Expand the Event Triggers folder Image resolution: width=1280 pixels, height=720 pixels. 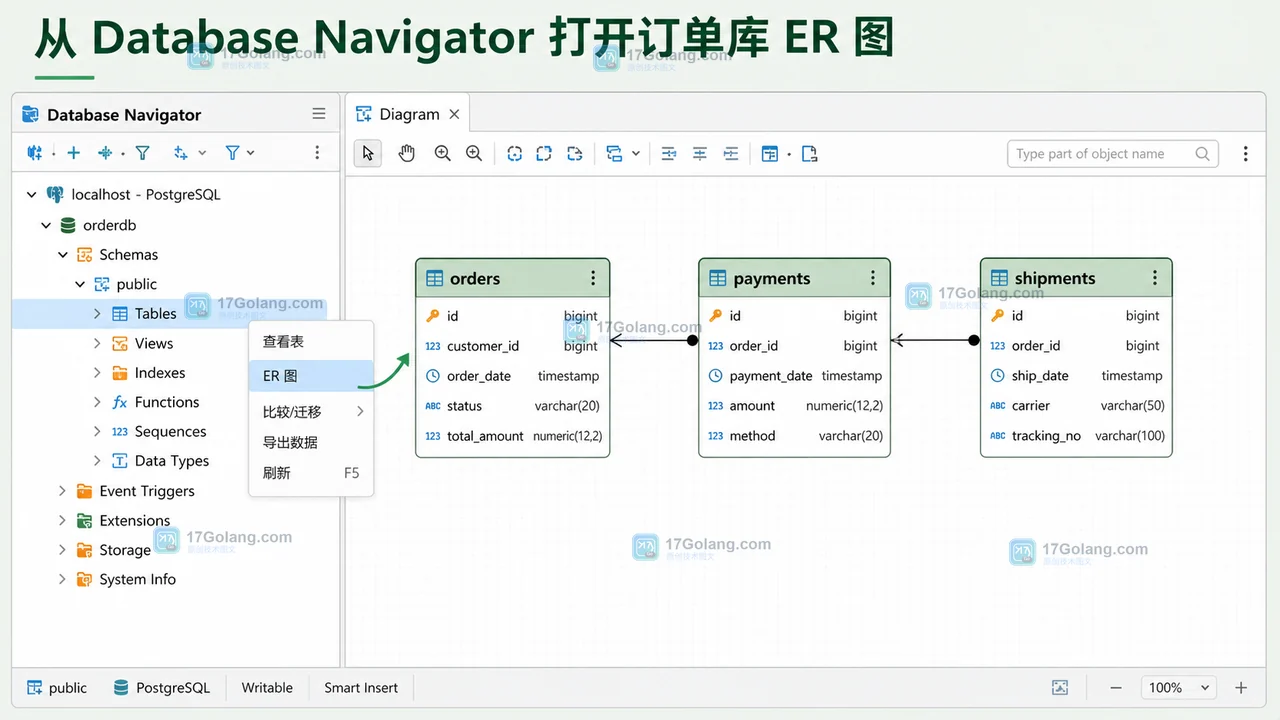coord(62,491)
